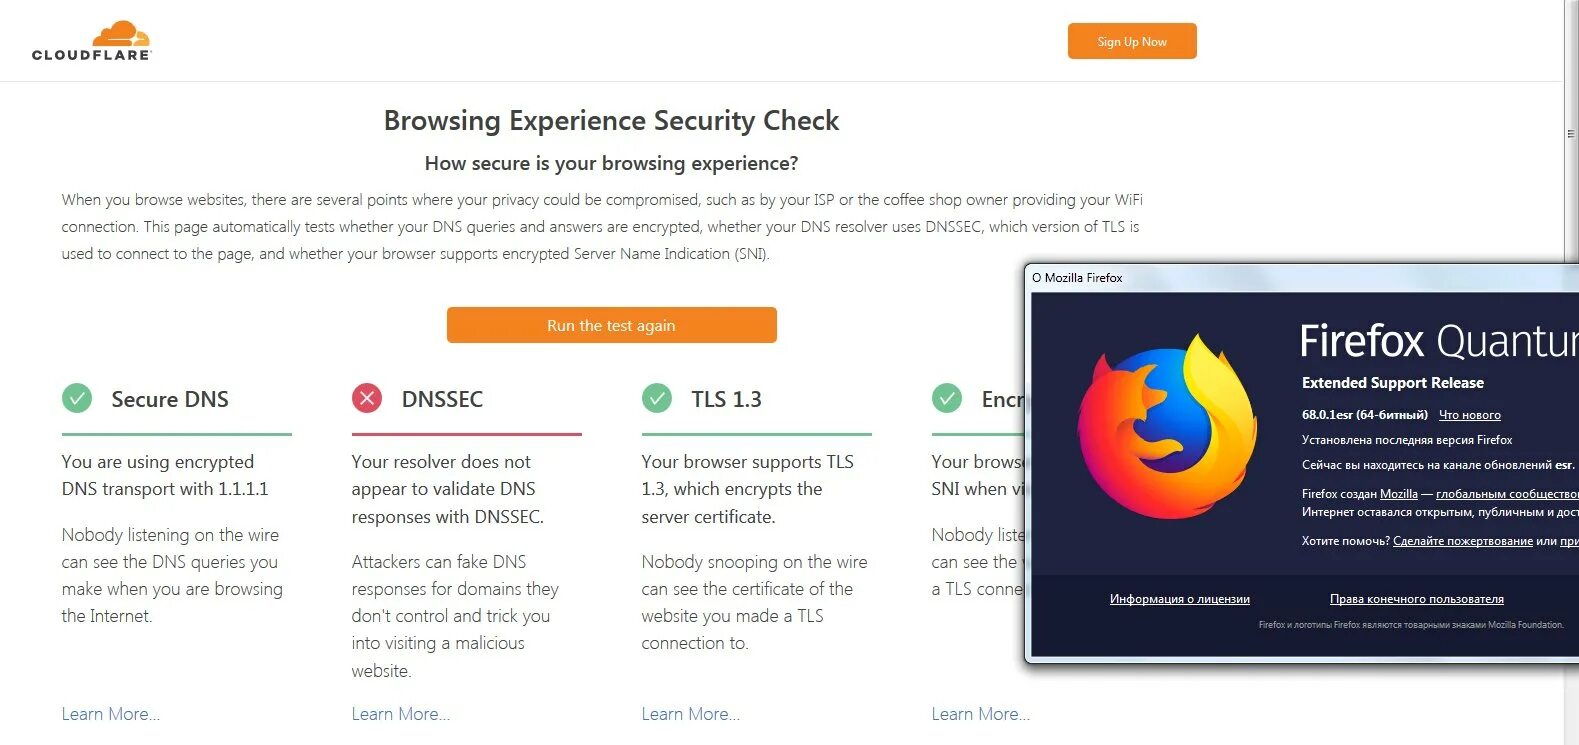Open the Mozilla link in About dialog
Image resolution: width=1579 pixels, height=745 pixels.
point(1399,494)
